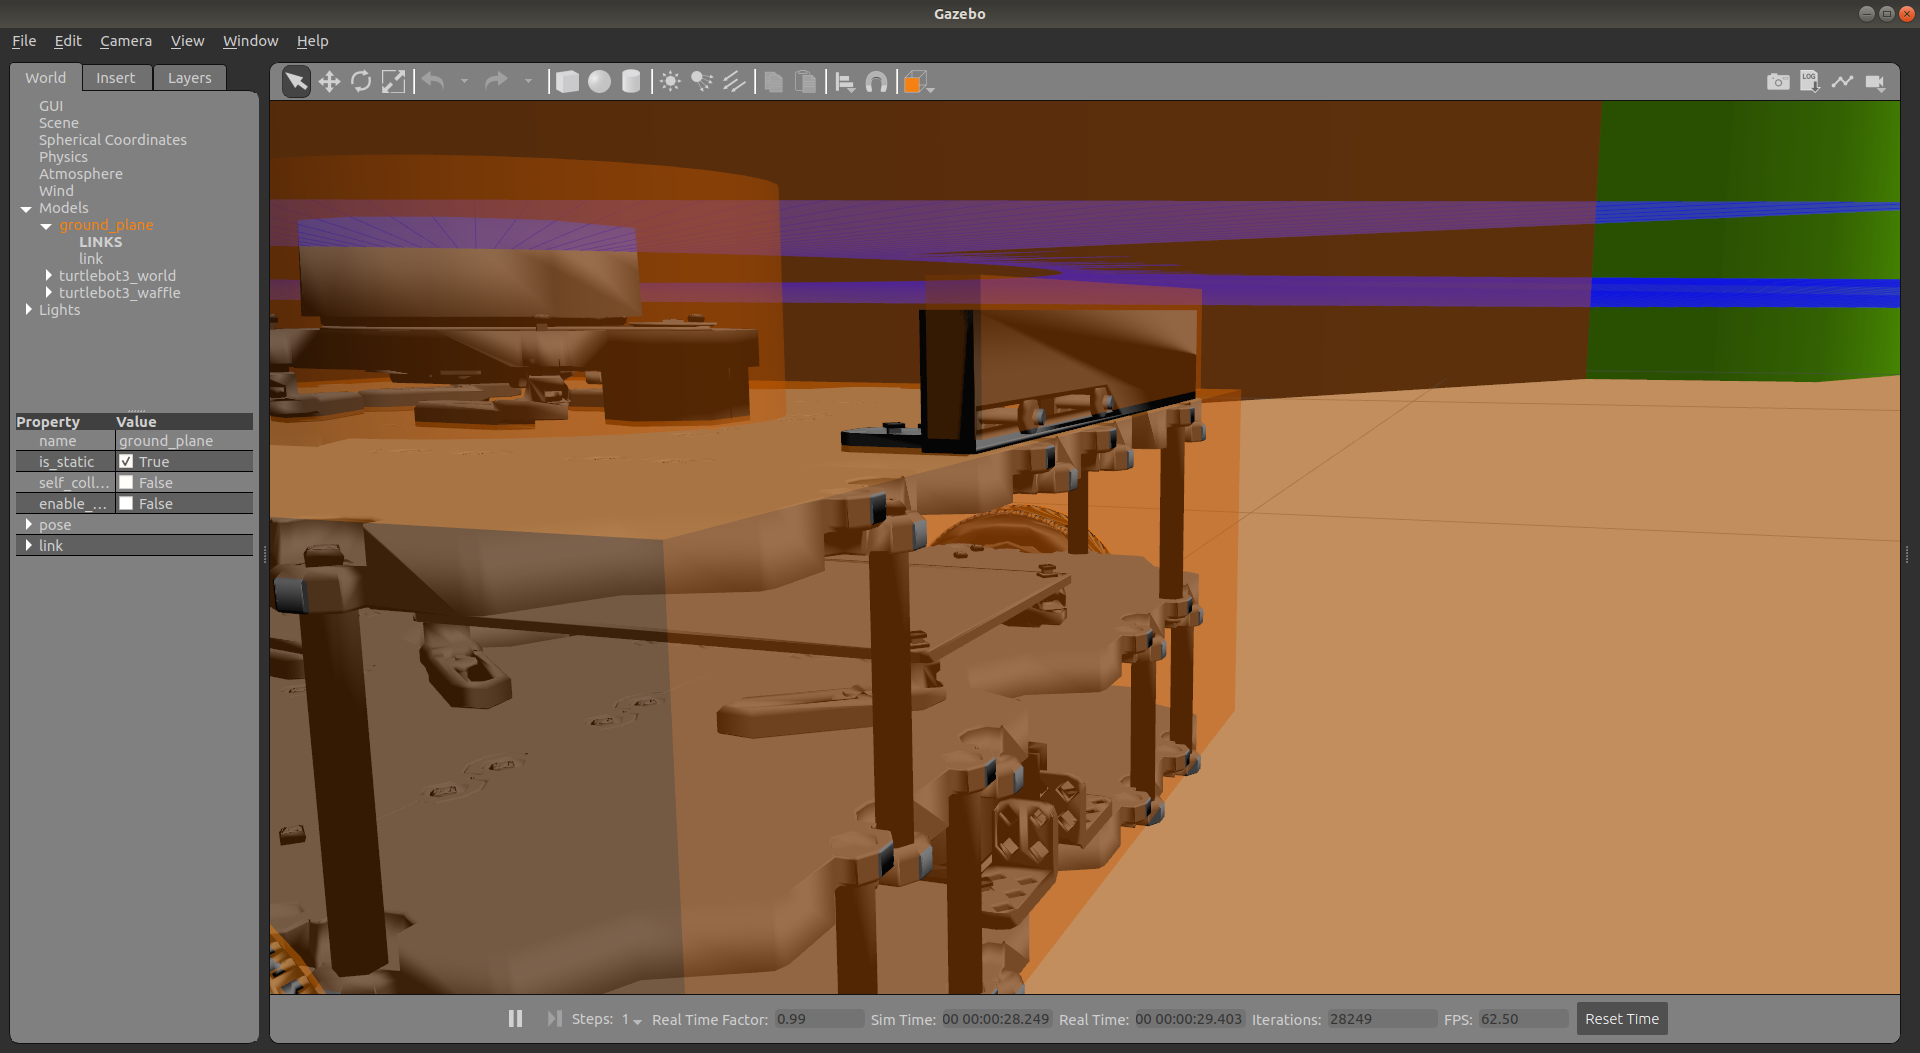Switch to the Insert tab
Screen dimensions: 1920x1053
[x=116, y=77]
